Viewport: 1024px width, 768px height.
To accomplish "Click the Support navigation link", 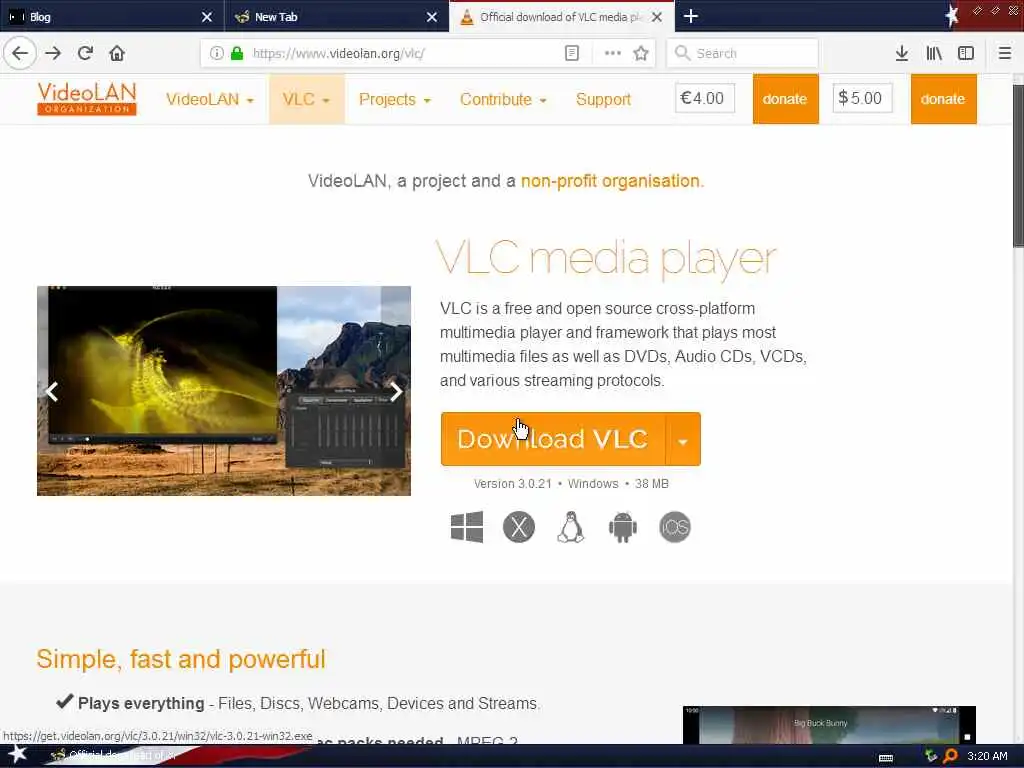I will point(603,99).
